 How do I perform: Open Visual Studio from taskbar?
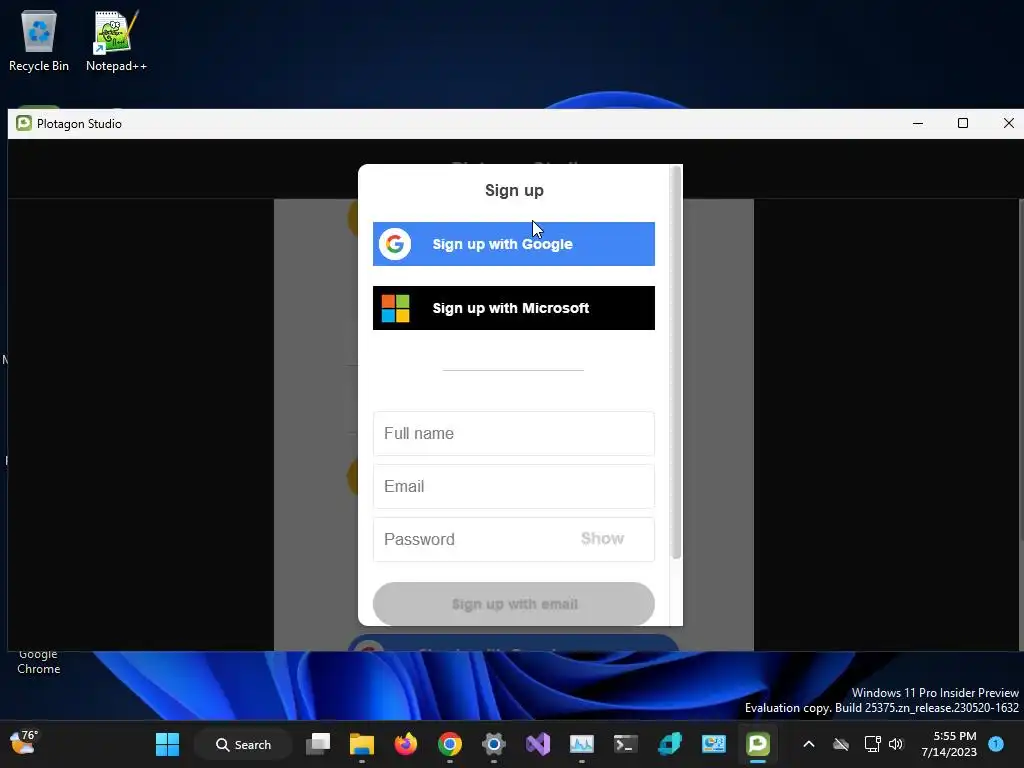pos(537,744)
